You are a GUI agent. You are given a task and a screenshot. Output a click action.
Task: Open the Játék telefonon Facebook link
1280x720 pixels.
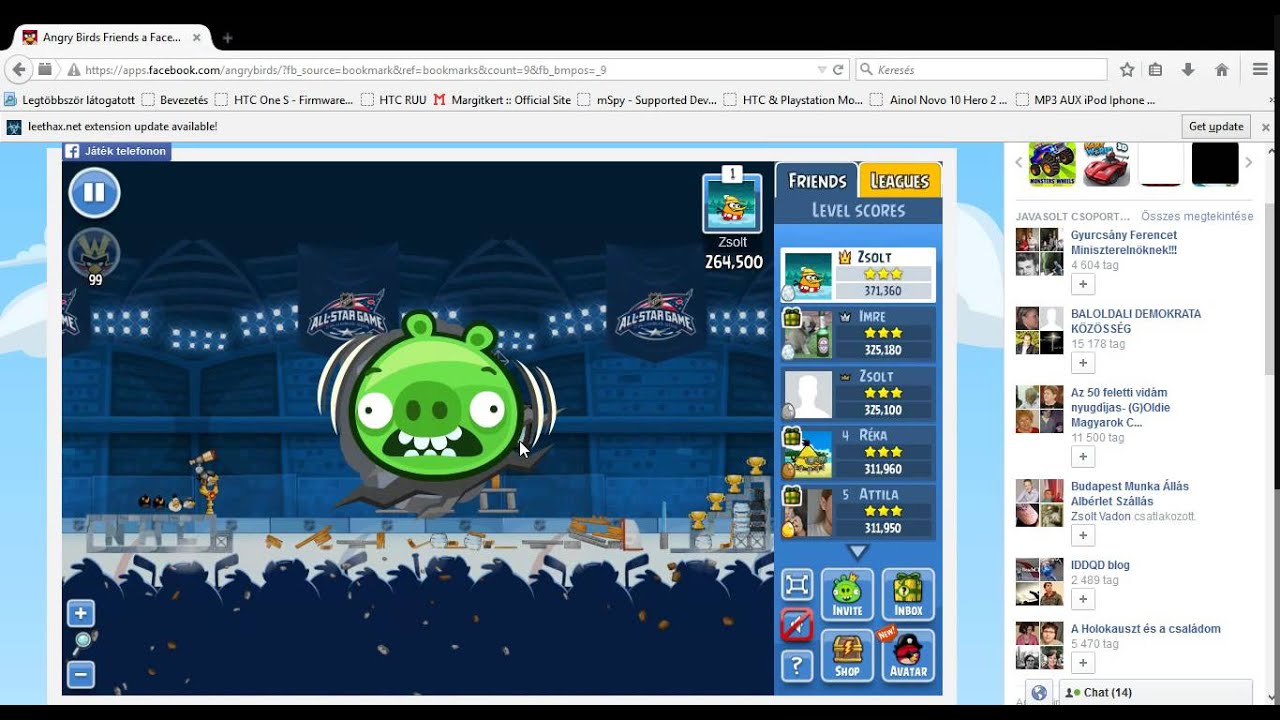click(117, 151)
